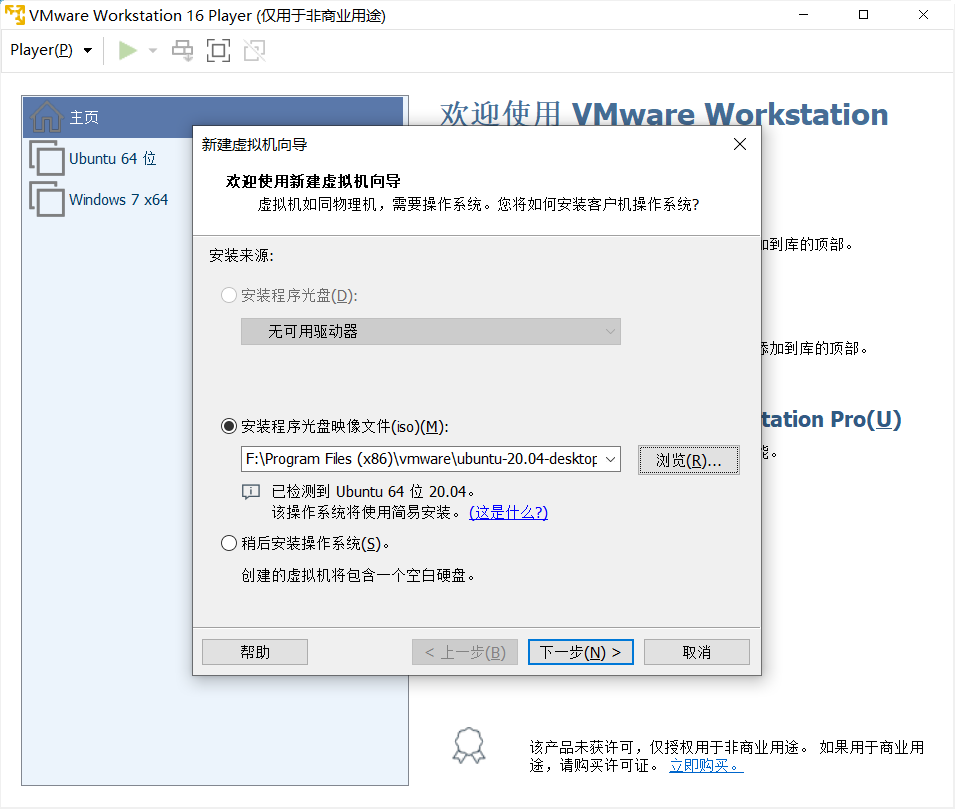955x809 pixels.
Task: Expand the ISO path dropdown arrow
Action: click(x=611, y=459)
